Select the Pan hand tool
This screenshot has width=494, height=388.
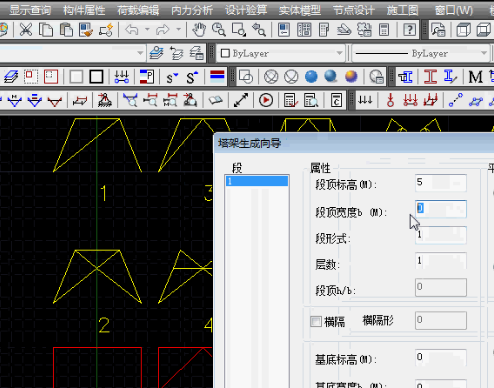coord(199,30)
